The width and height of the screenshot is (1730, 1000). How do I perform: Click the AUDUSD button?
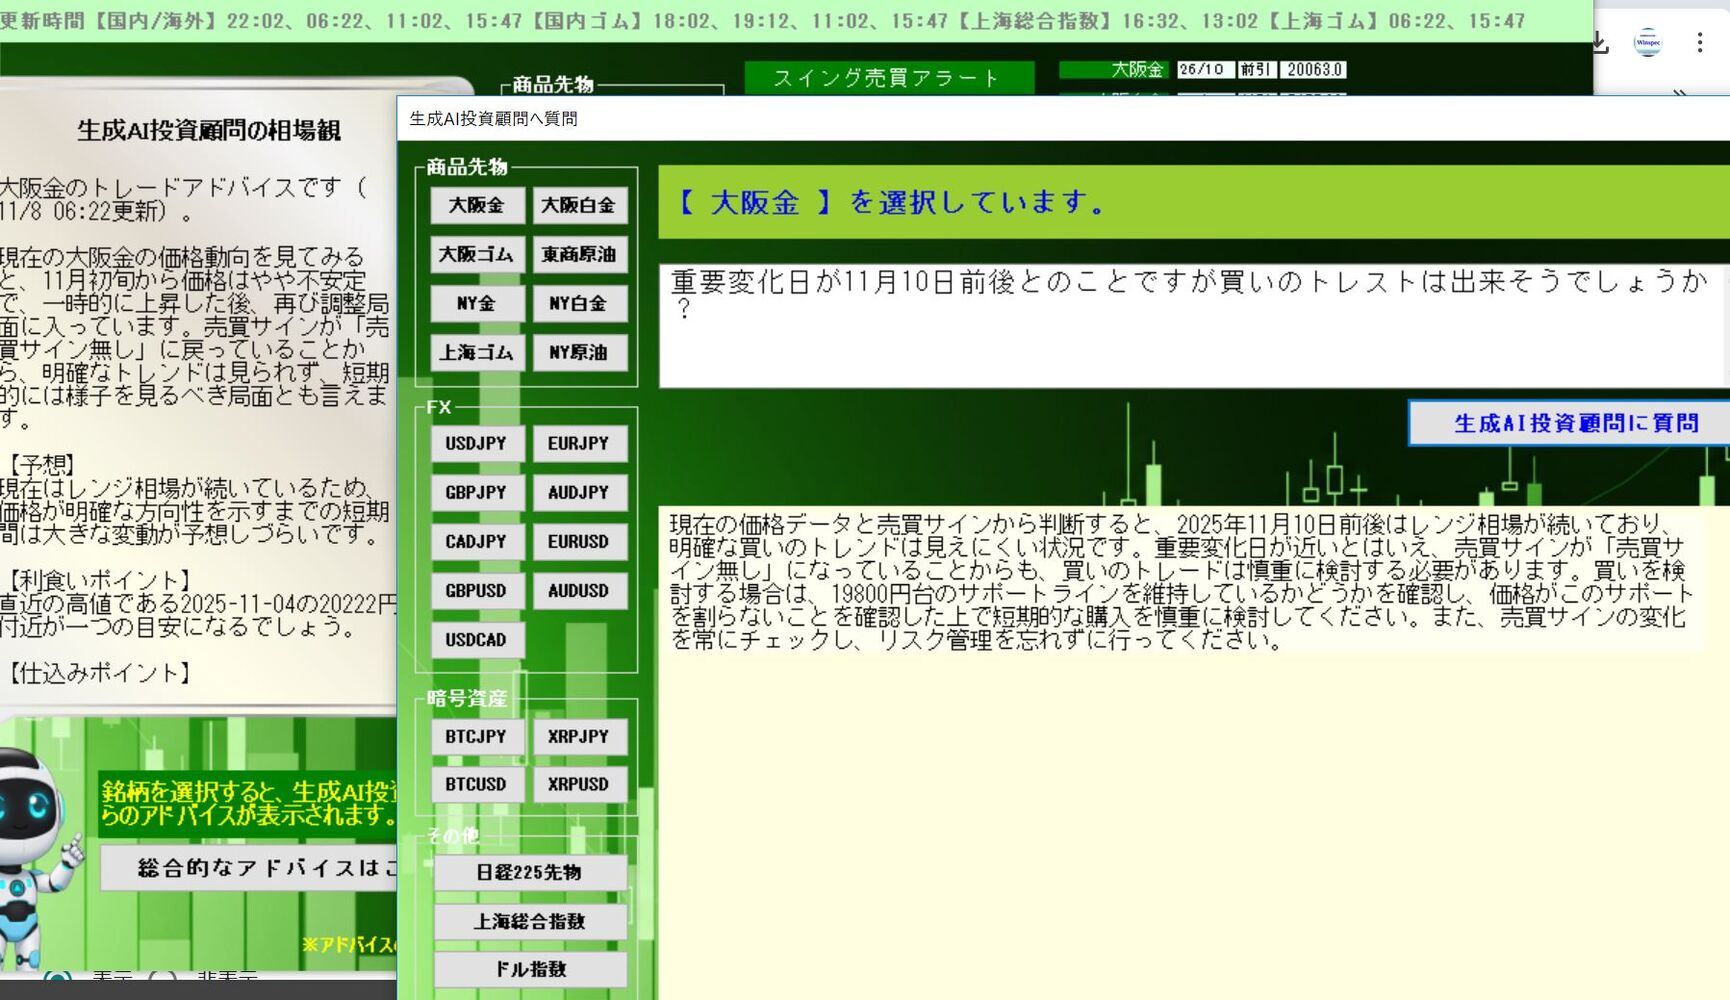coord(579,590)
